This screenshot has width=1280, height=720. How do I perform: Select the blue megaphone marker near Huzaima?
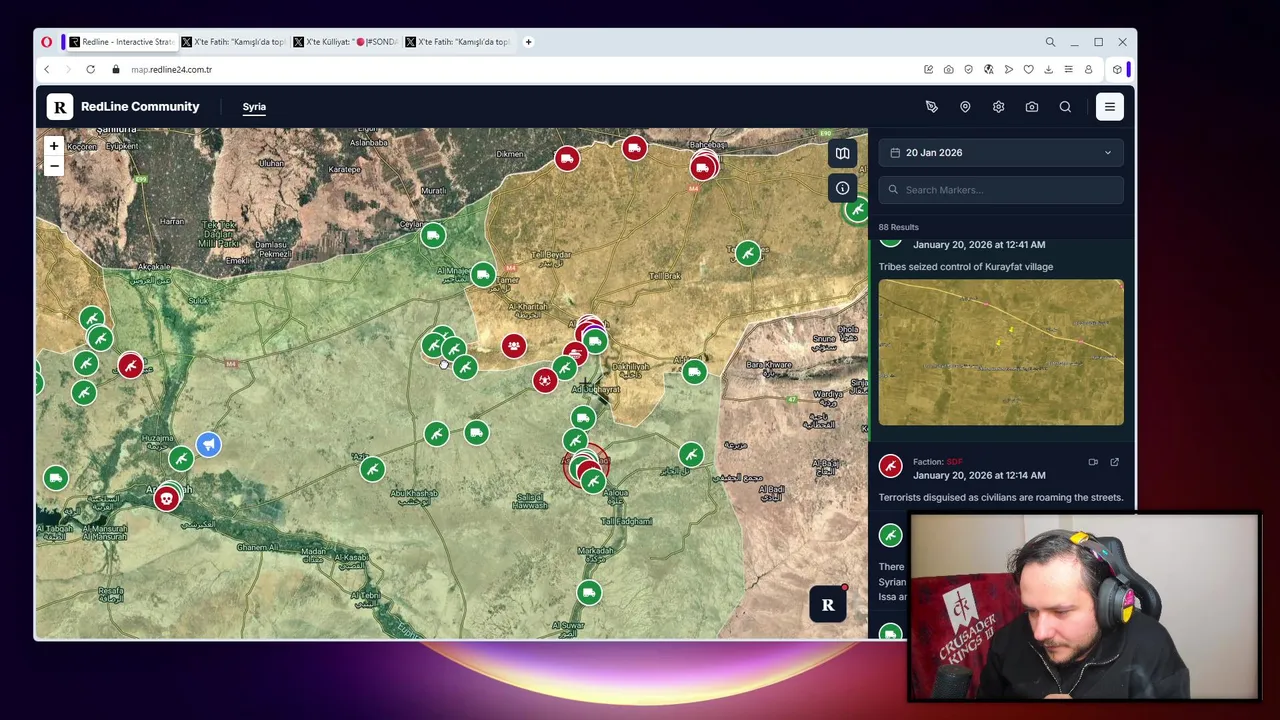click(x=208, y=444)
